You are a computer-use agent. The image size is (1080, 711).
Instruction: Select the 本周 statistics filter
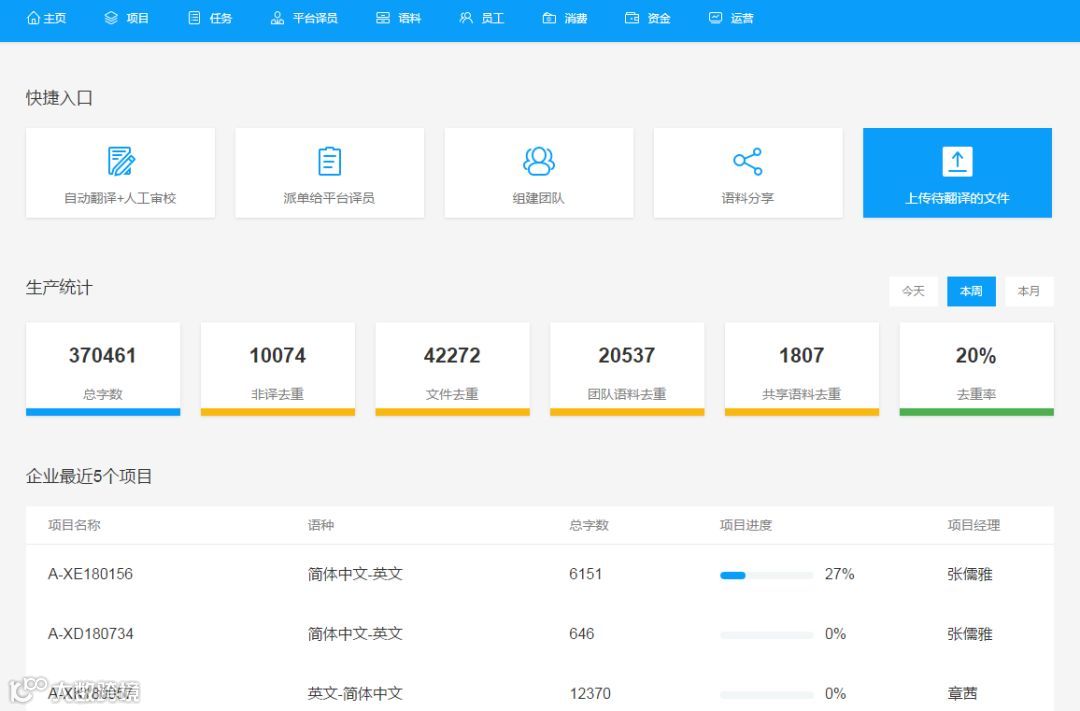(971, 291)
